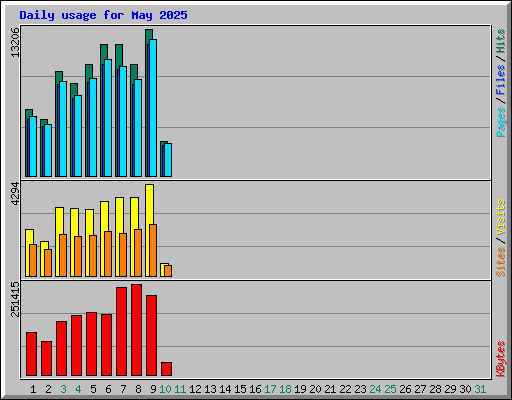Image resolution: width=512 pixels, height=400 pixels.
Task: Click the orange Sites bar for day 5
Action: click(93, 256)
